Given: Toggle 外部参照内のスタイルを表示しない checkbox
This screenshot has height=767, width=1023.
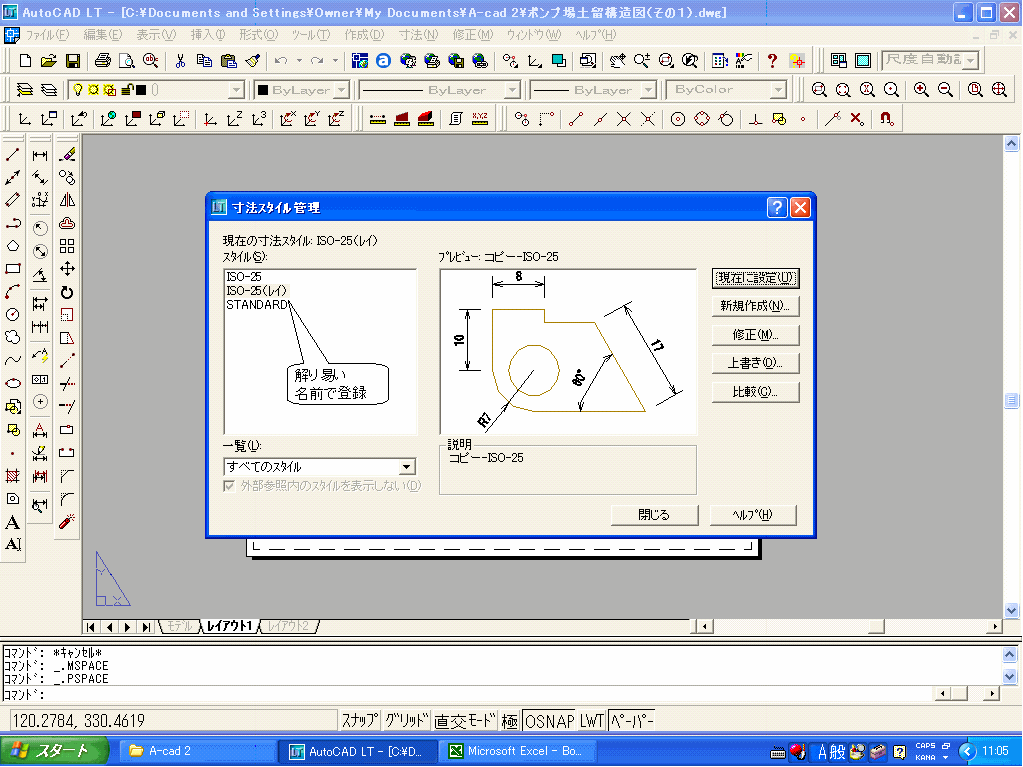Looking at the screenshot, I should point(229,486).
